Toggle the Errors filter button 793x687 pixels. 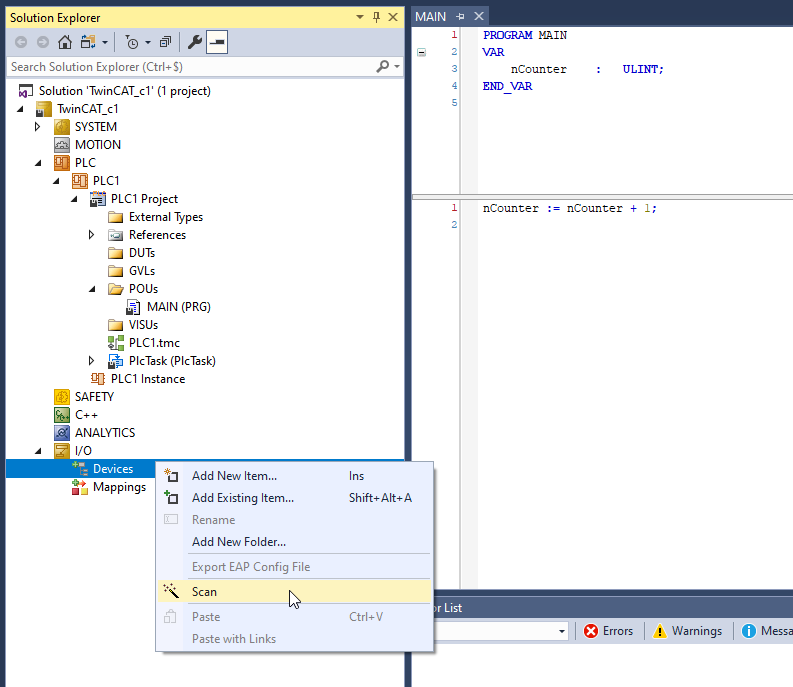(x=609, y=631)
